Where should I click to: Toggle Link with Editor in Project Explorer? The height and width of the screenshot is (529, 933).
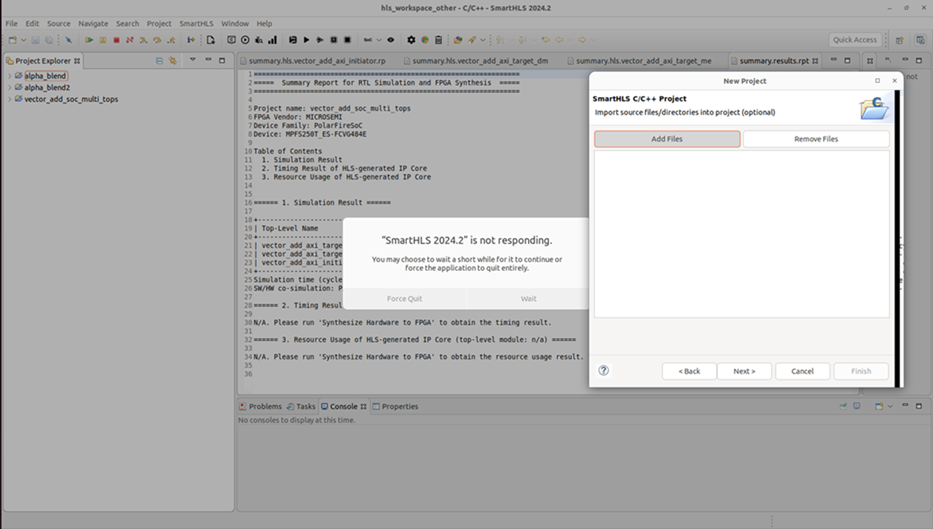172,61
